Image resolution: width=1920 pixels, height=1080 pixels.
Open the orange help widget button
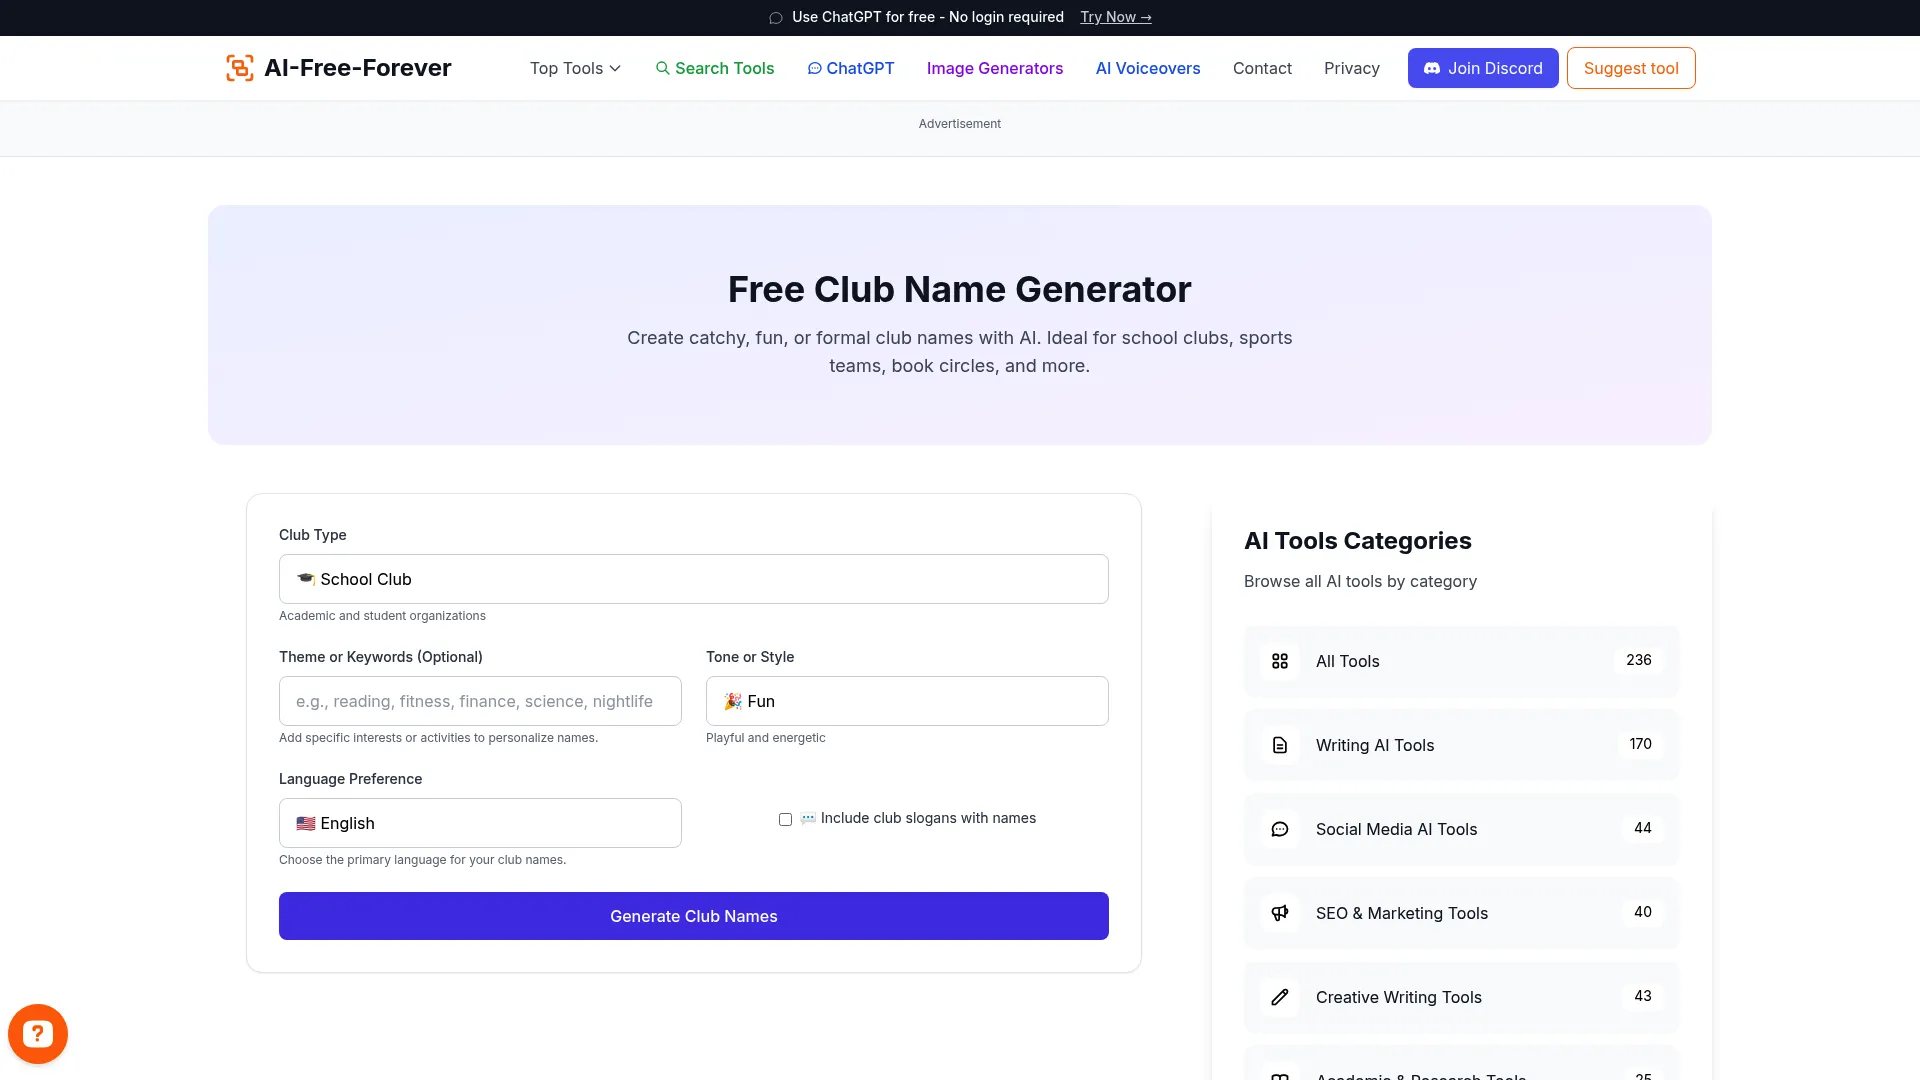38,1033
